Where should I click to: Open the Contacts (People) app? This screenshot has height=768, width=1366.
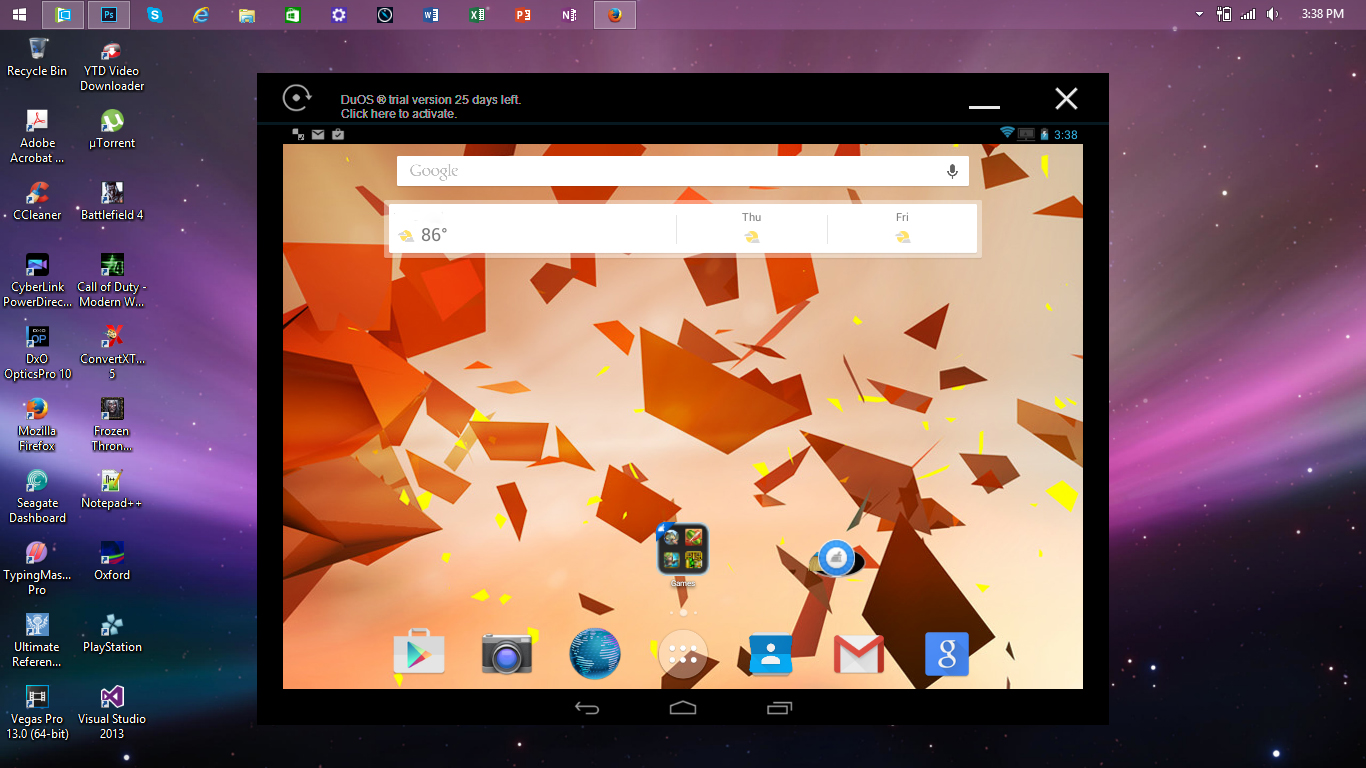[x=770, y=654]
